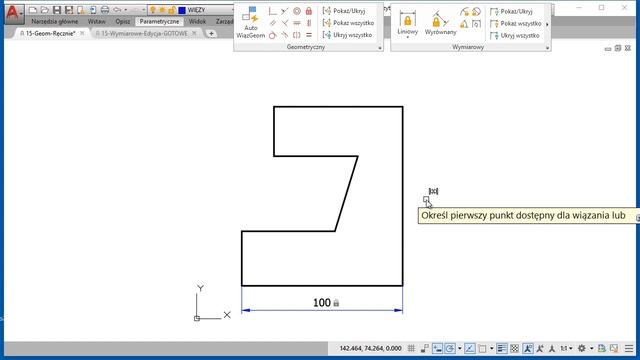The height and width of the screenshot is (360, 640).
Task: Click the Plot (print) icon
Action: pos(105,10)
